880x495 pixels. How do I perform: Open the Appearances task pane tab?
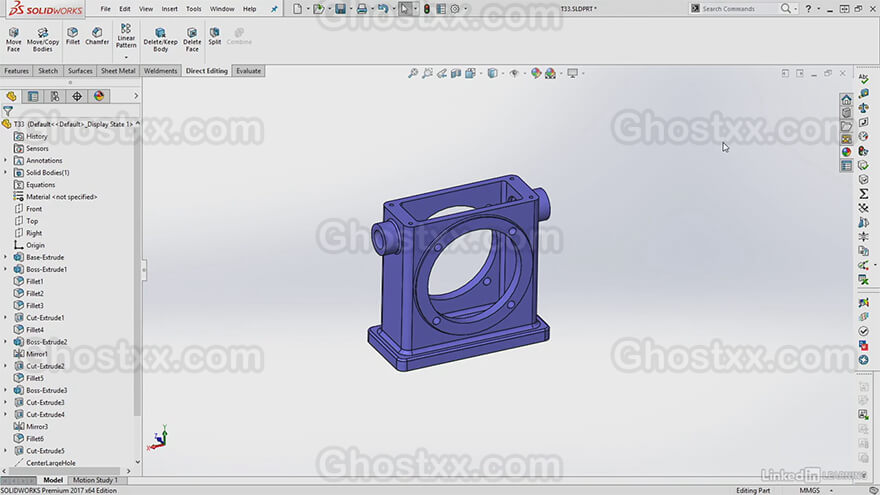point(846,152)
